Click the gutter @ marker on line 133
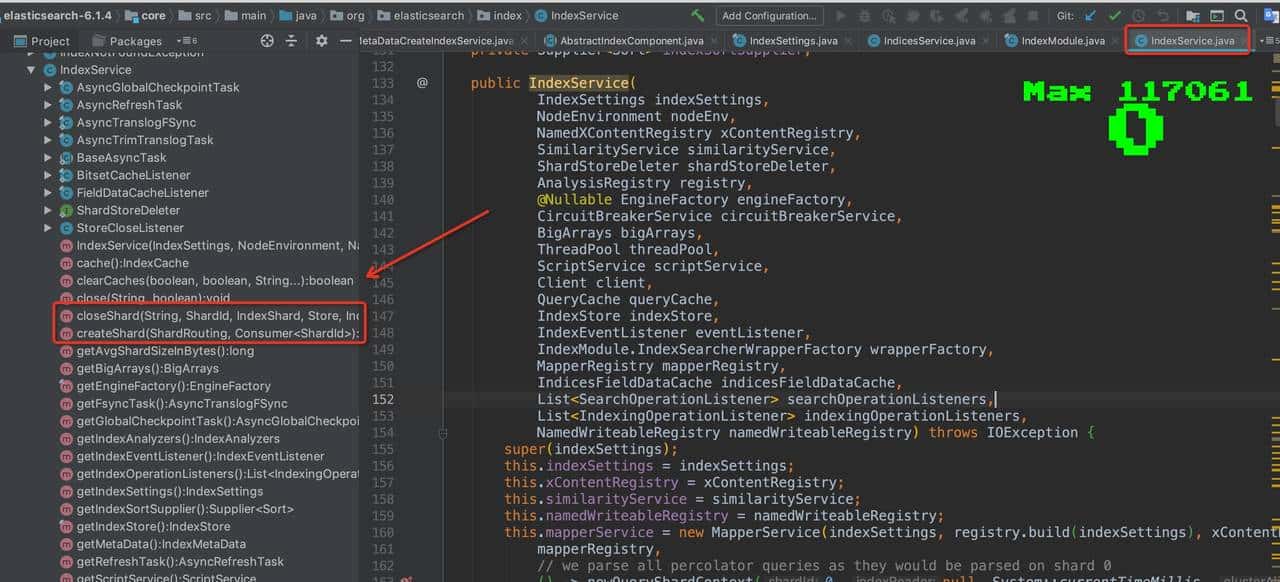Image resolution: width=1280 pixels, height=582 pixels. click(x=422, y=83)
